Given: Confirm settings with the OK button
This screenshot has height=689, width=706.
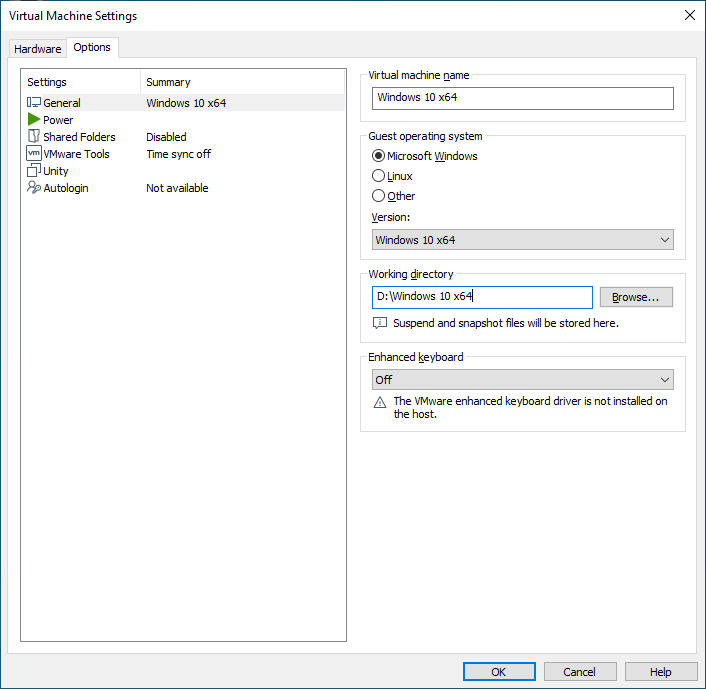Looking at the screenshot, I should (498, 672).
